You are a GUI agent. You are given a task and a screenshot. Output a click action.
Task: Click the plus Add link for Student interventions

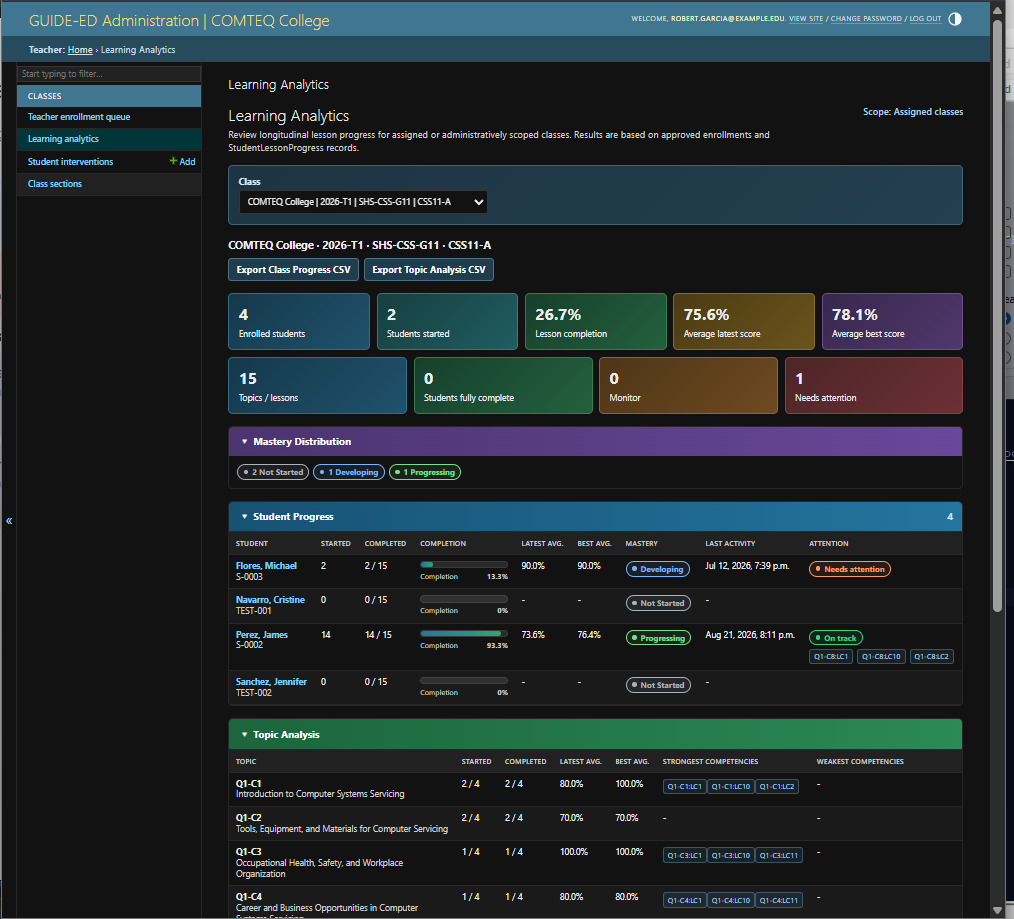182,162
